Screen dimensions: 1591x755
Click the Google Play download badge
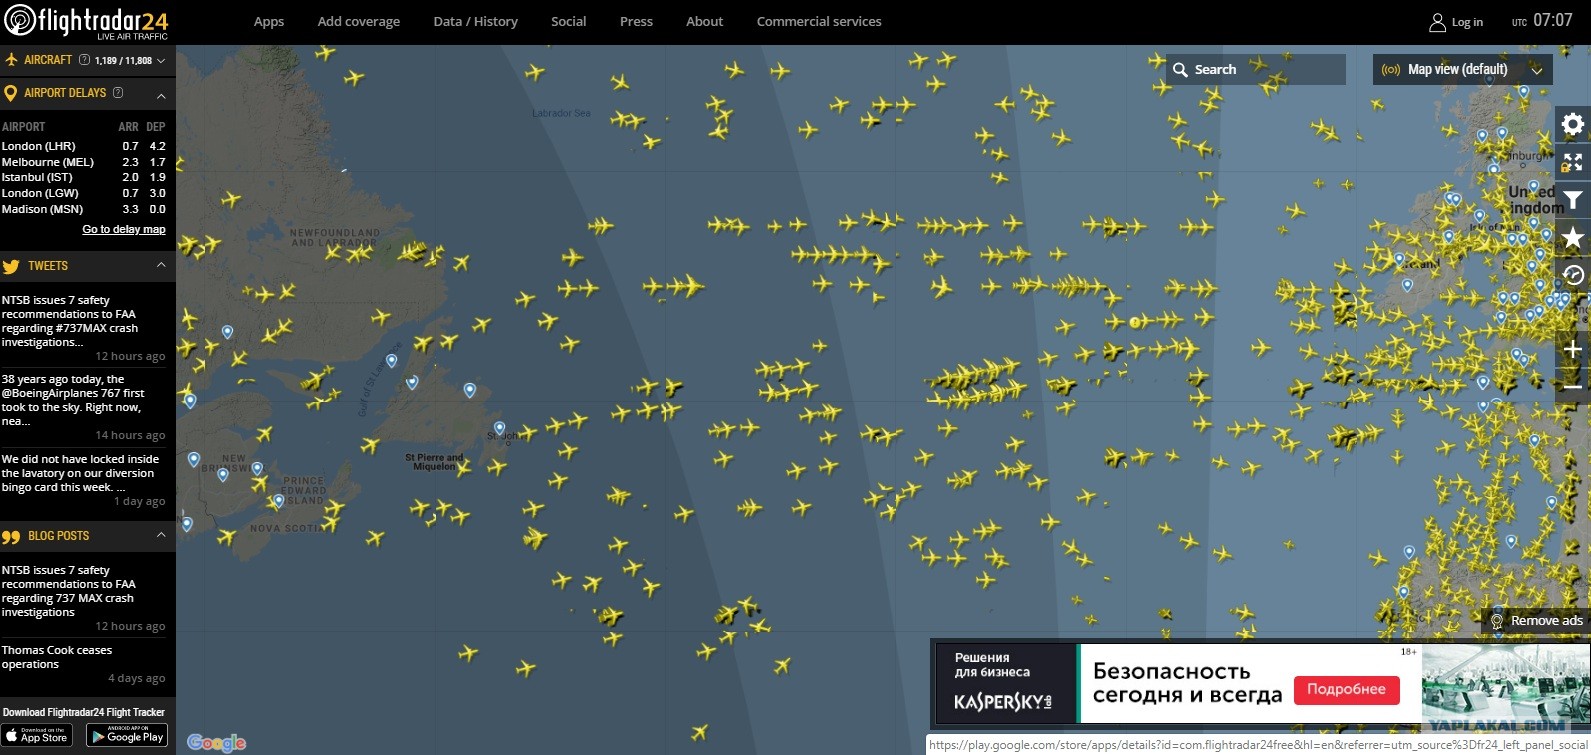point(127,735)
